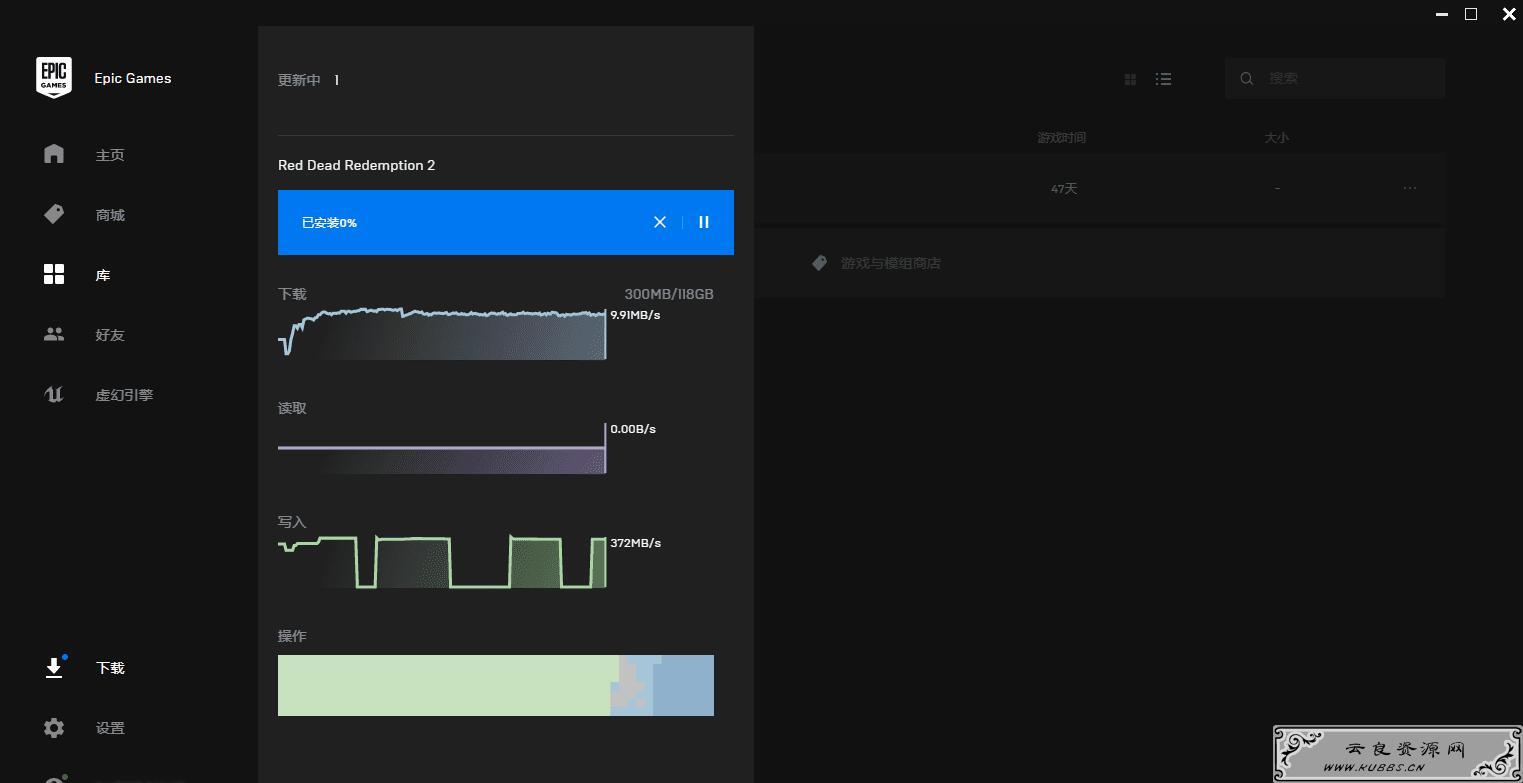Open the three-dot menu for the game row

tap(1409, 188)
